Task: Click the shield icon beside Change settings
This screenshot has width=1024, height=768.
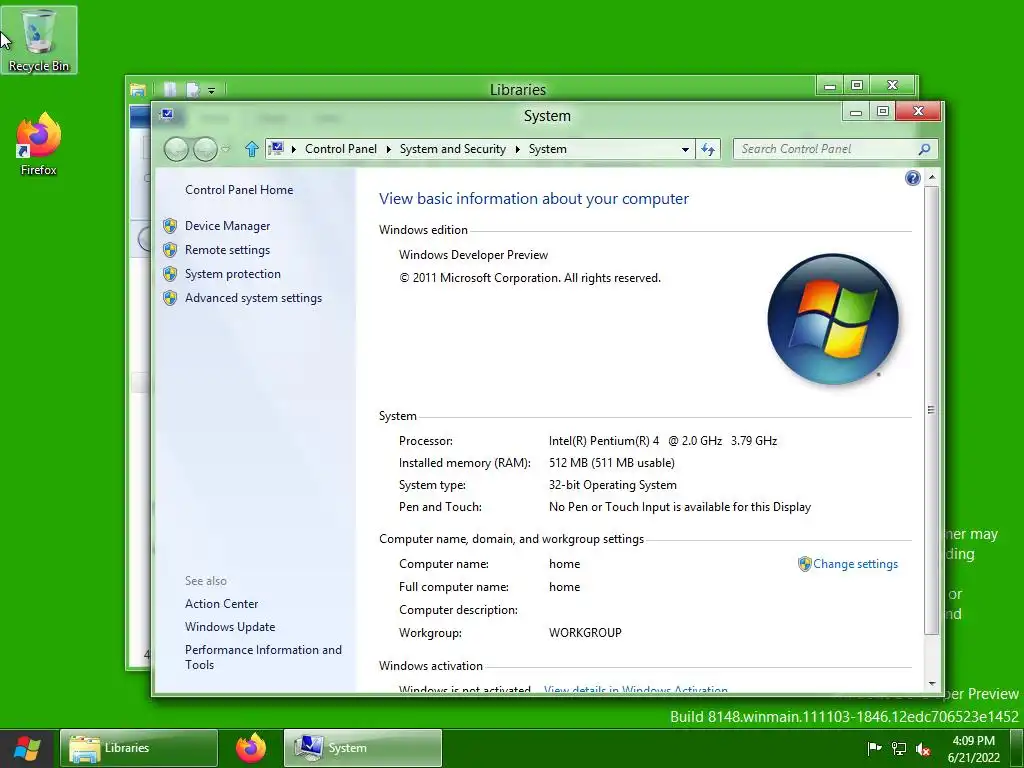Action: point(805,564)
